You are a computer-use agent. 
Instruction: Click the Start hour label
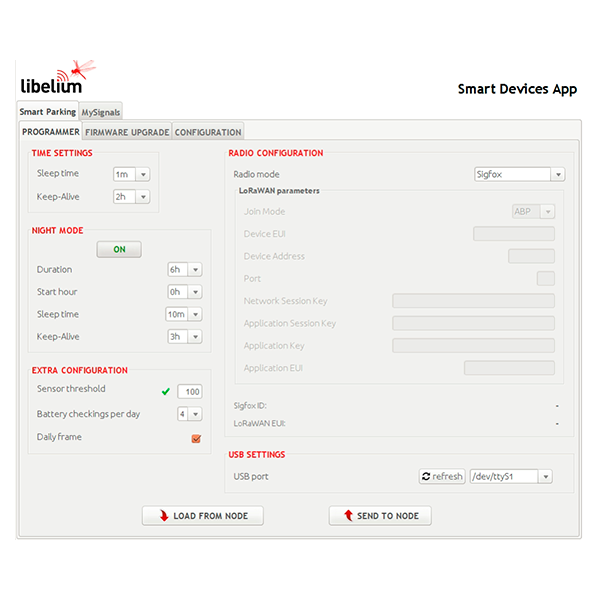coord(57,292)
